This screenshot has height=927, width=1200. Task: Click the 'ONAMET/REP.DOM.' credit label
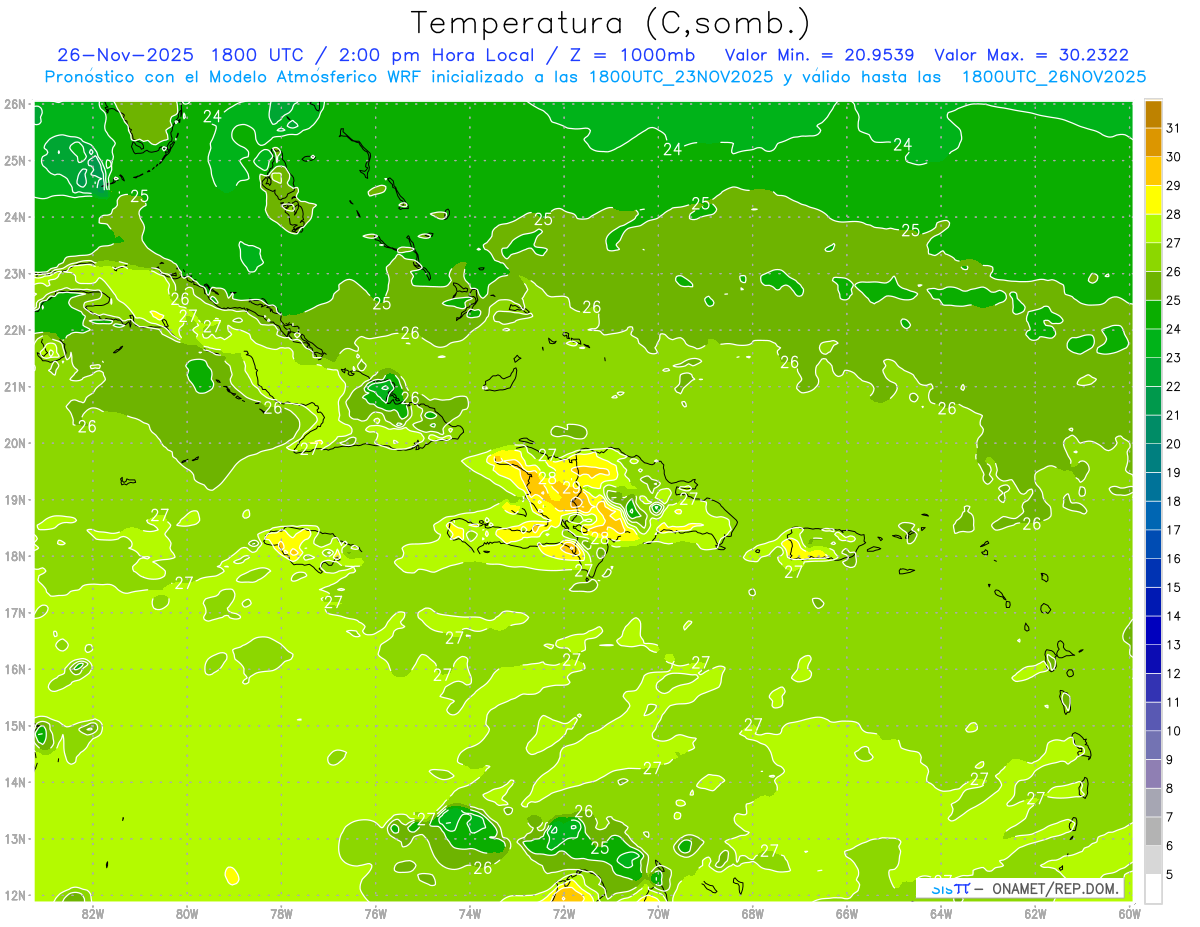pos(1056,888)
